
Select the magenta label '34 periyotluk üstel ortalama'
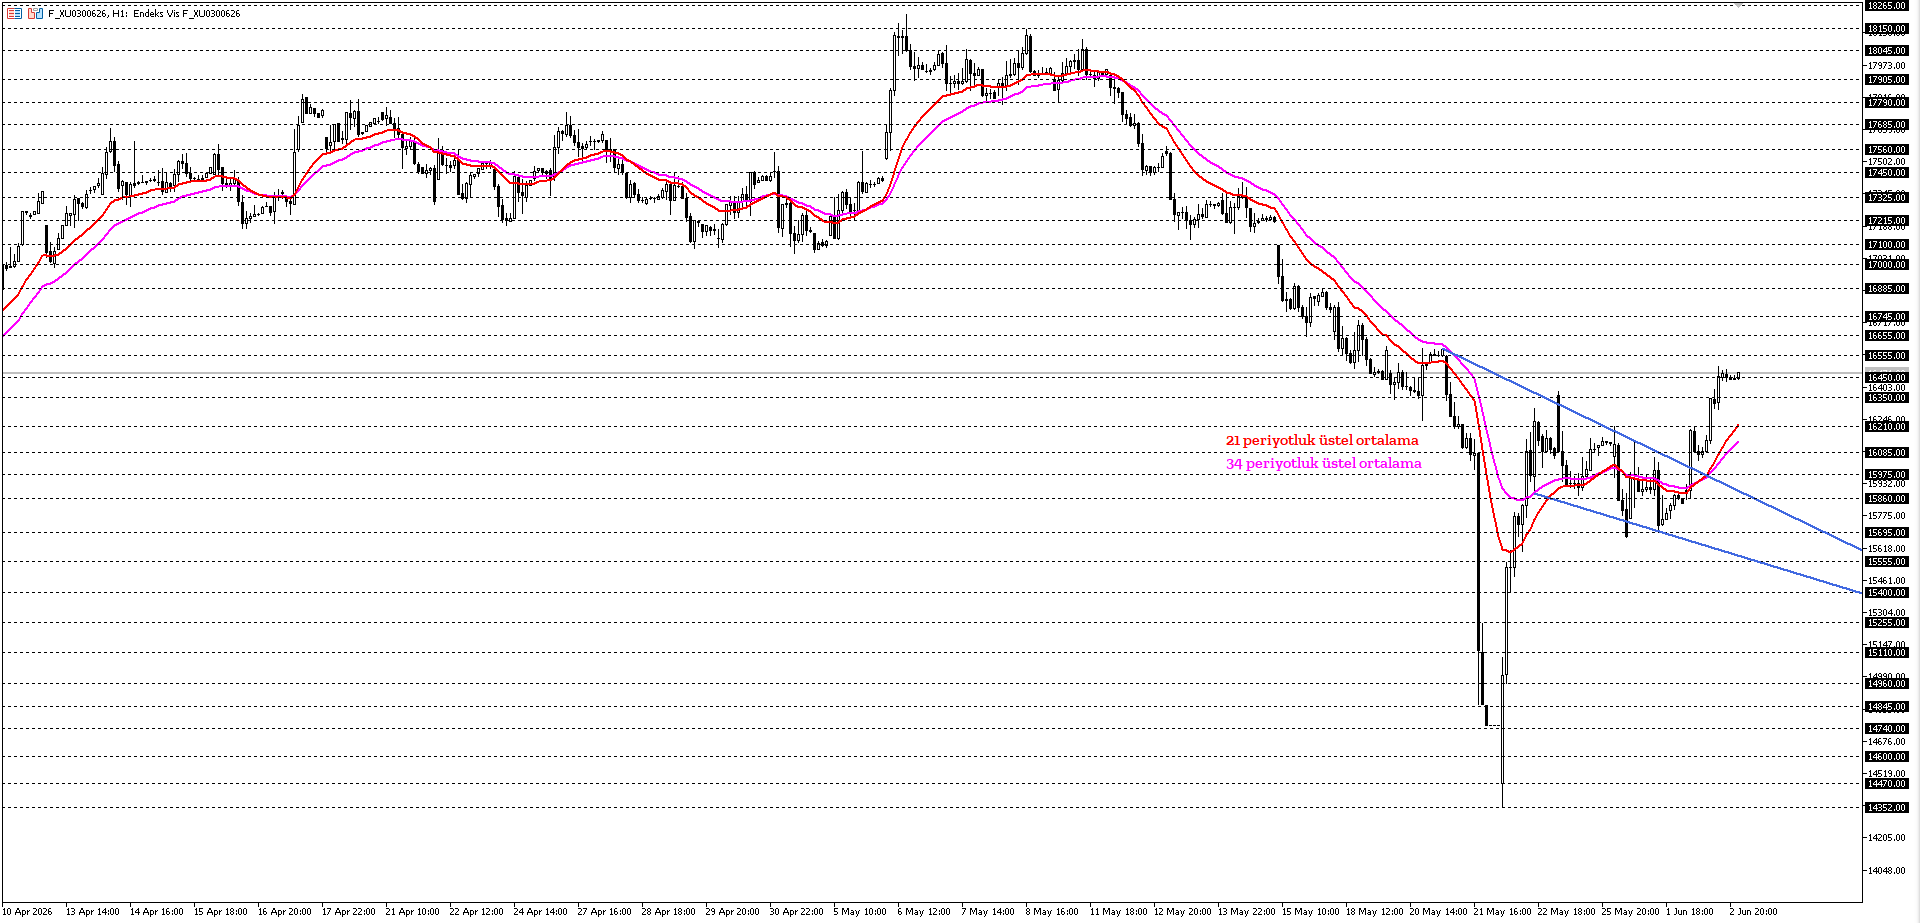pyautogui.click(x=1324, y=463)
